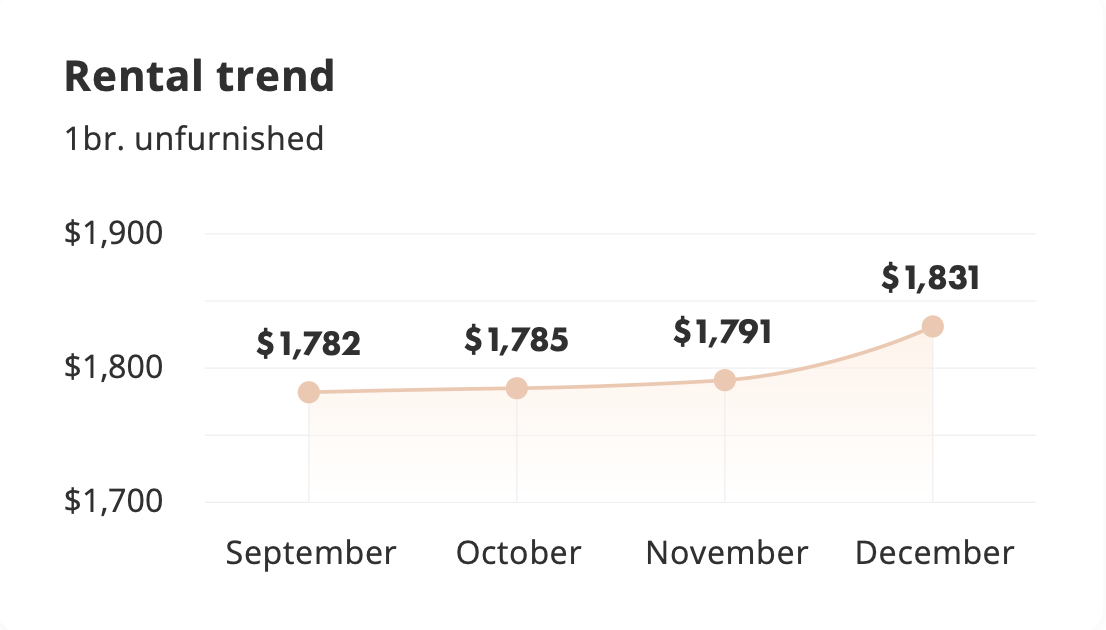Click the September data point on the line
Screen dimensions: 1106x630
309,392
